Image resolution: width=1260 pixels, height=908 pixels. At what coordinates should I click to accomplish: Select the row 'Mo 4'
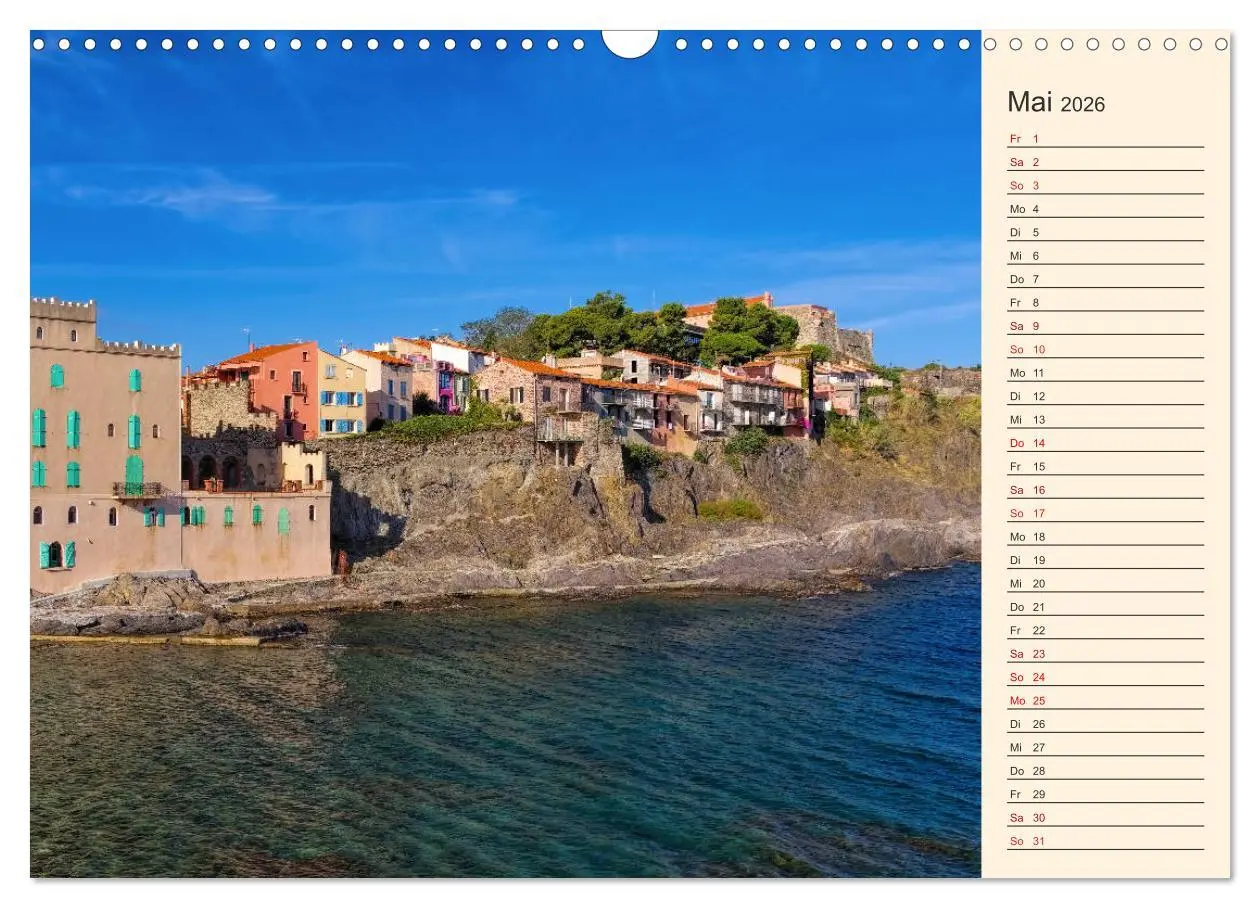(x=1105, y=209)
